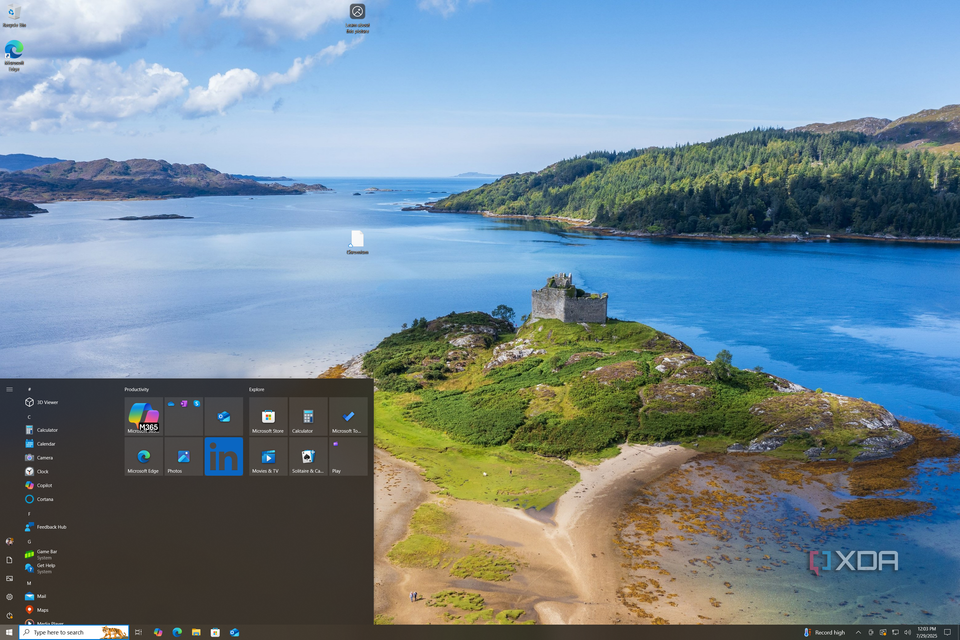Open File Explorer from the taskbar
This screenshot has width=960, height=640.
click(196, 633)
